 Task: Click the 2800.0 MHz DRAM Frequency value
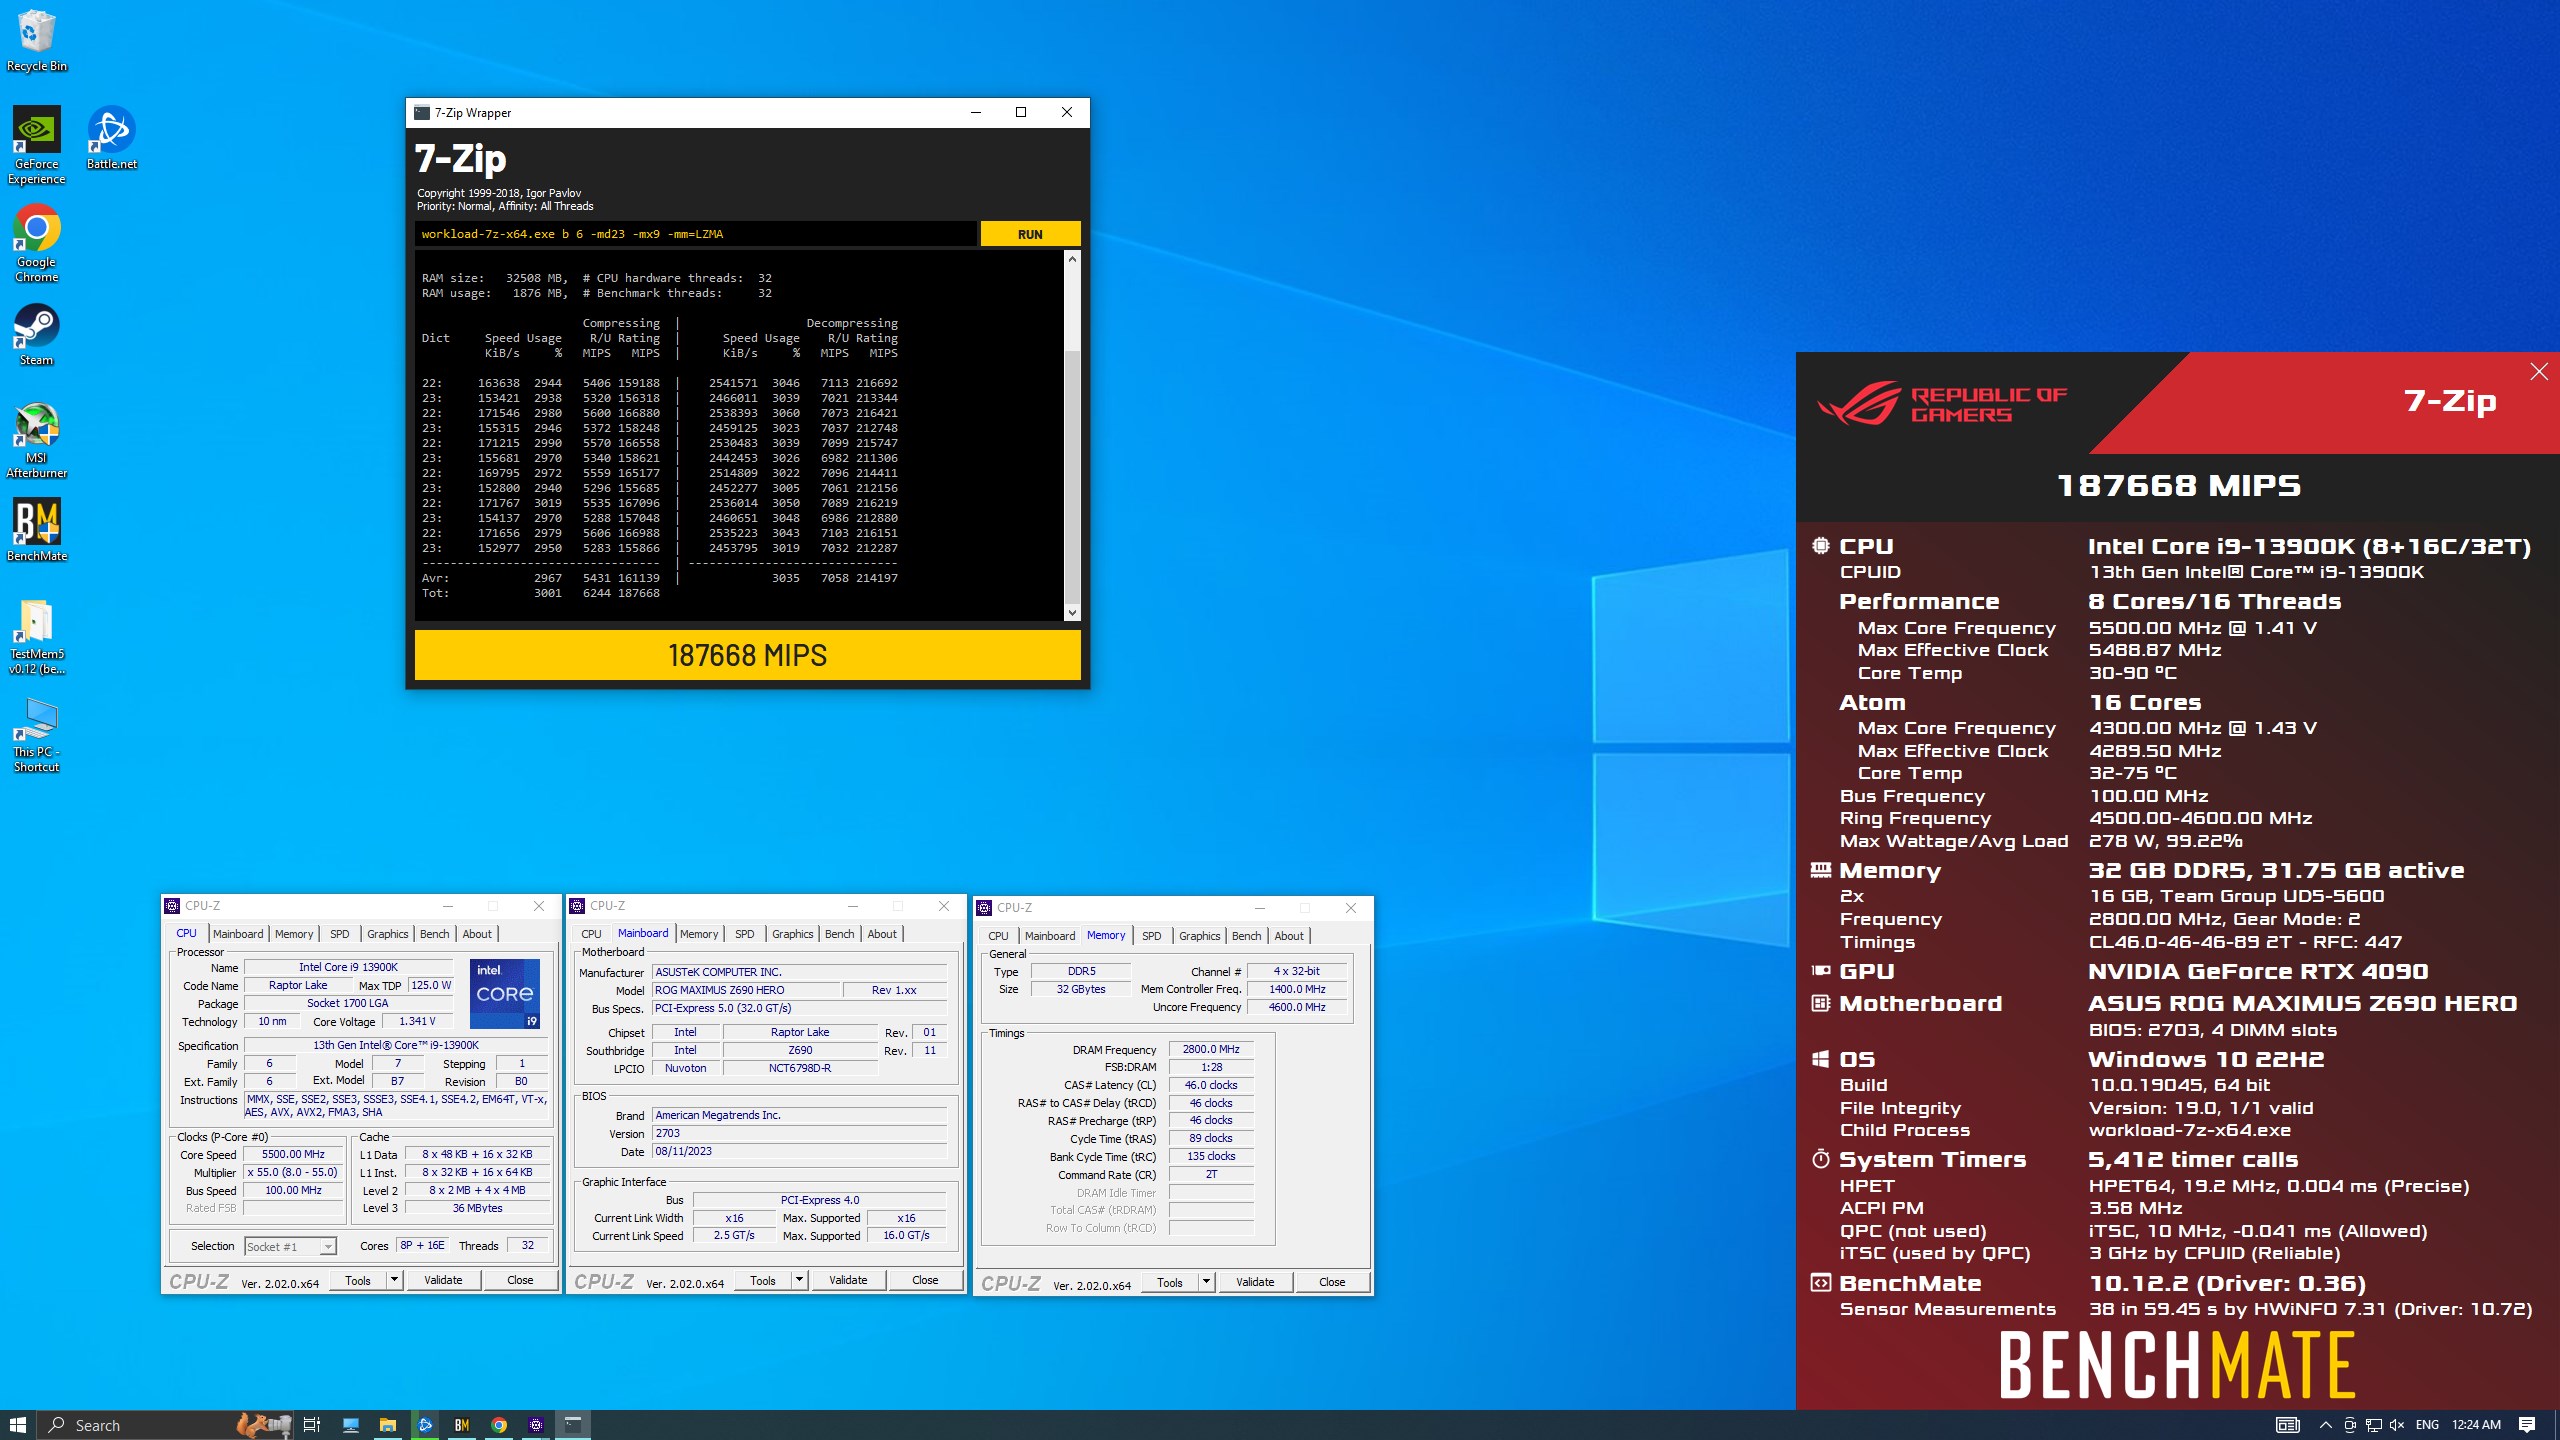pos(1211,1049)
